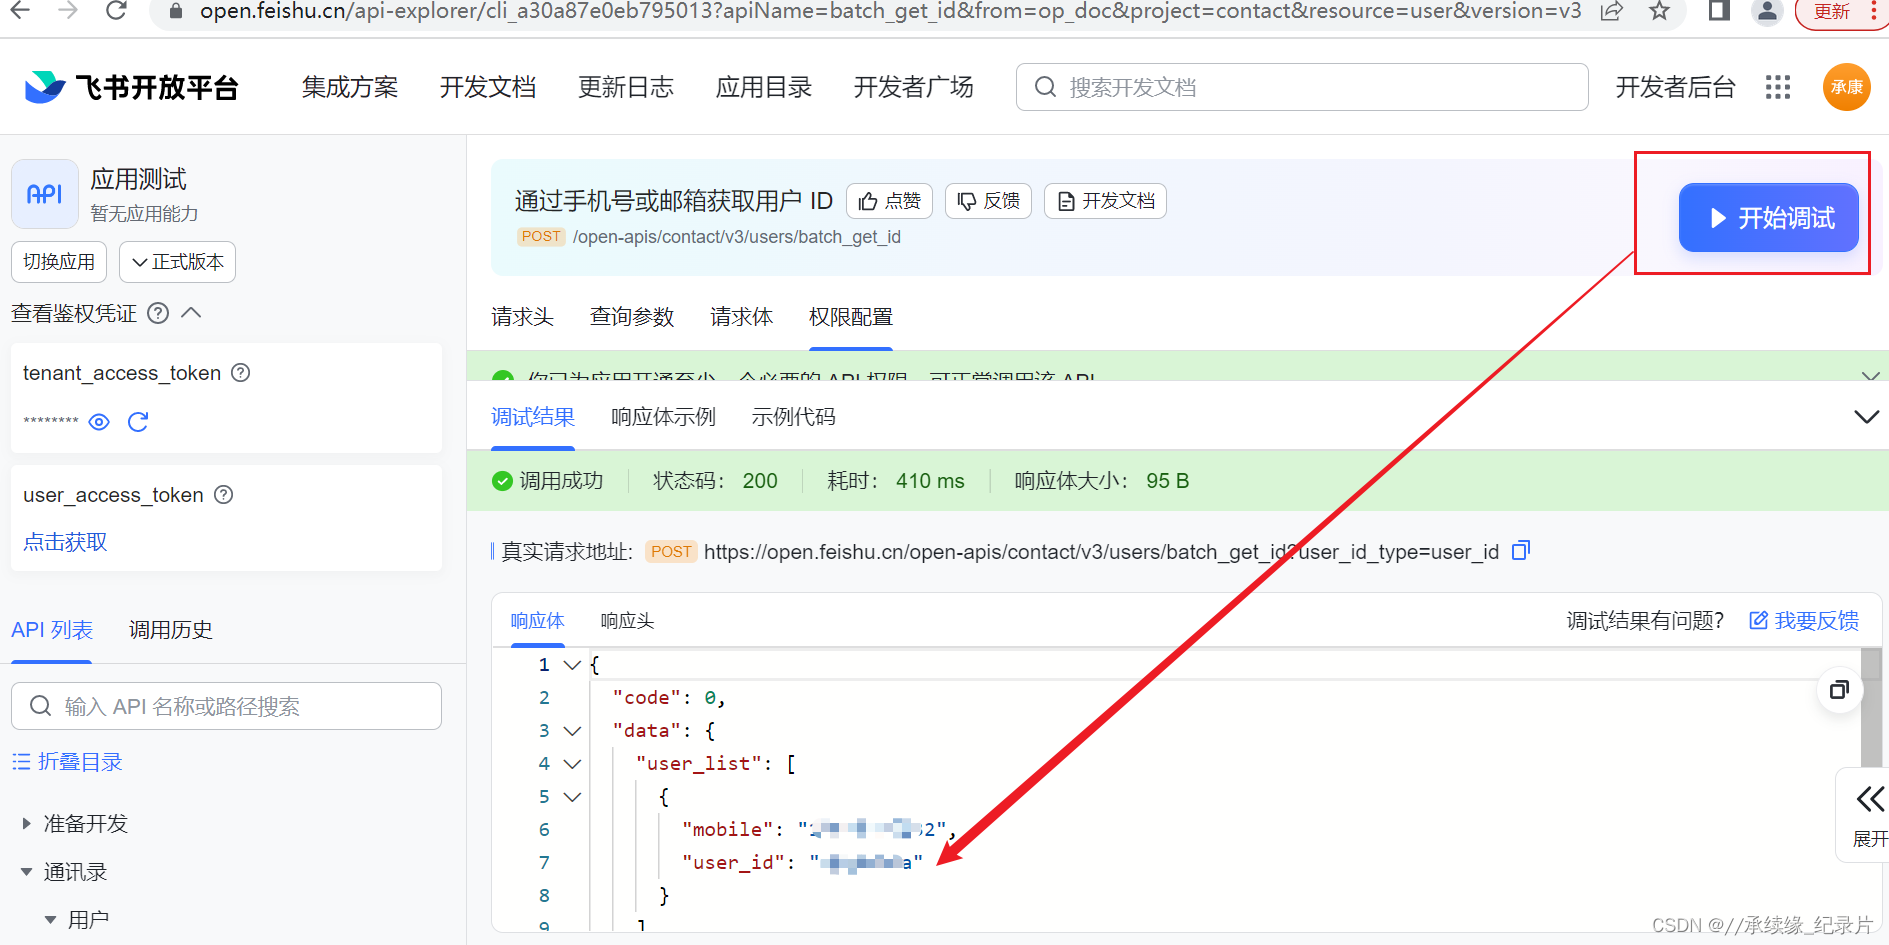Viewport: 1889px width, 945px height.
Task: Click 我要反馈 link
Action: tap(1804, 621)
